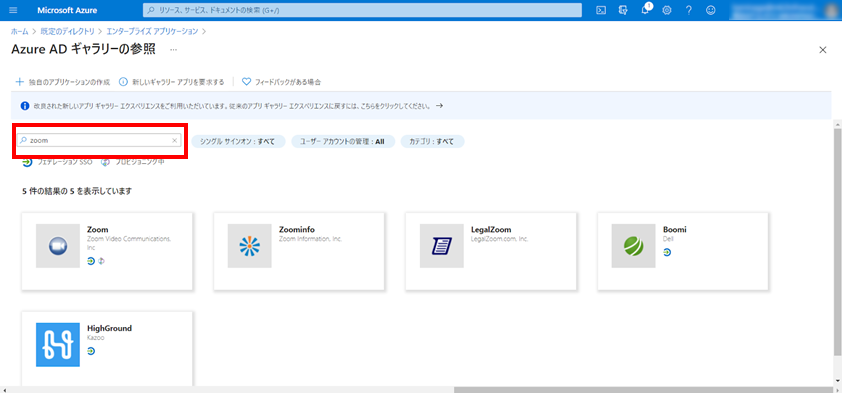Focus the global resource search box
This screenshot has width=842, height=393.
pyautogui.click(x=362, y=10)
